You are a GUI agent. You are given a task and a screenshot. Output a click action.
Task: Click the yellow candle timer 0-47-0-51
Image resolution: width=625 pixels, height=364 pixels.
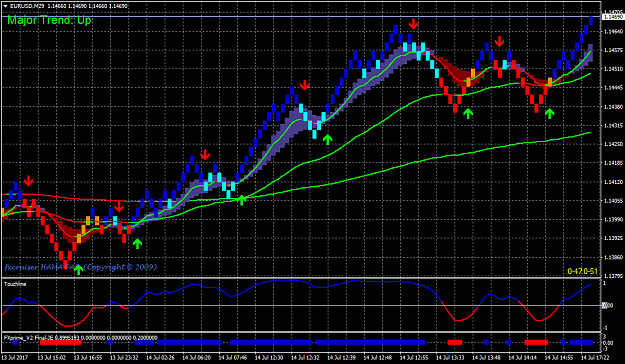pyautogui.click(x=582, y=271)
